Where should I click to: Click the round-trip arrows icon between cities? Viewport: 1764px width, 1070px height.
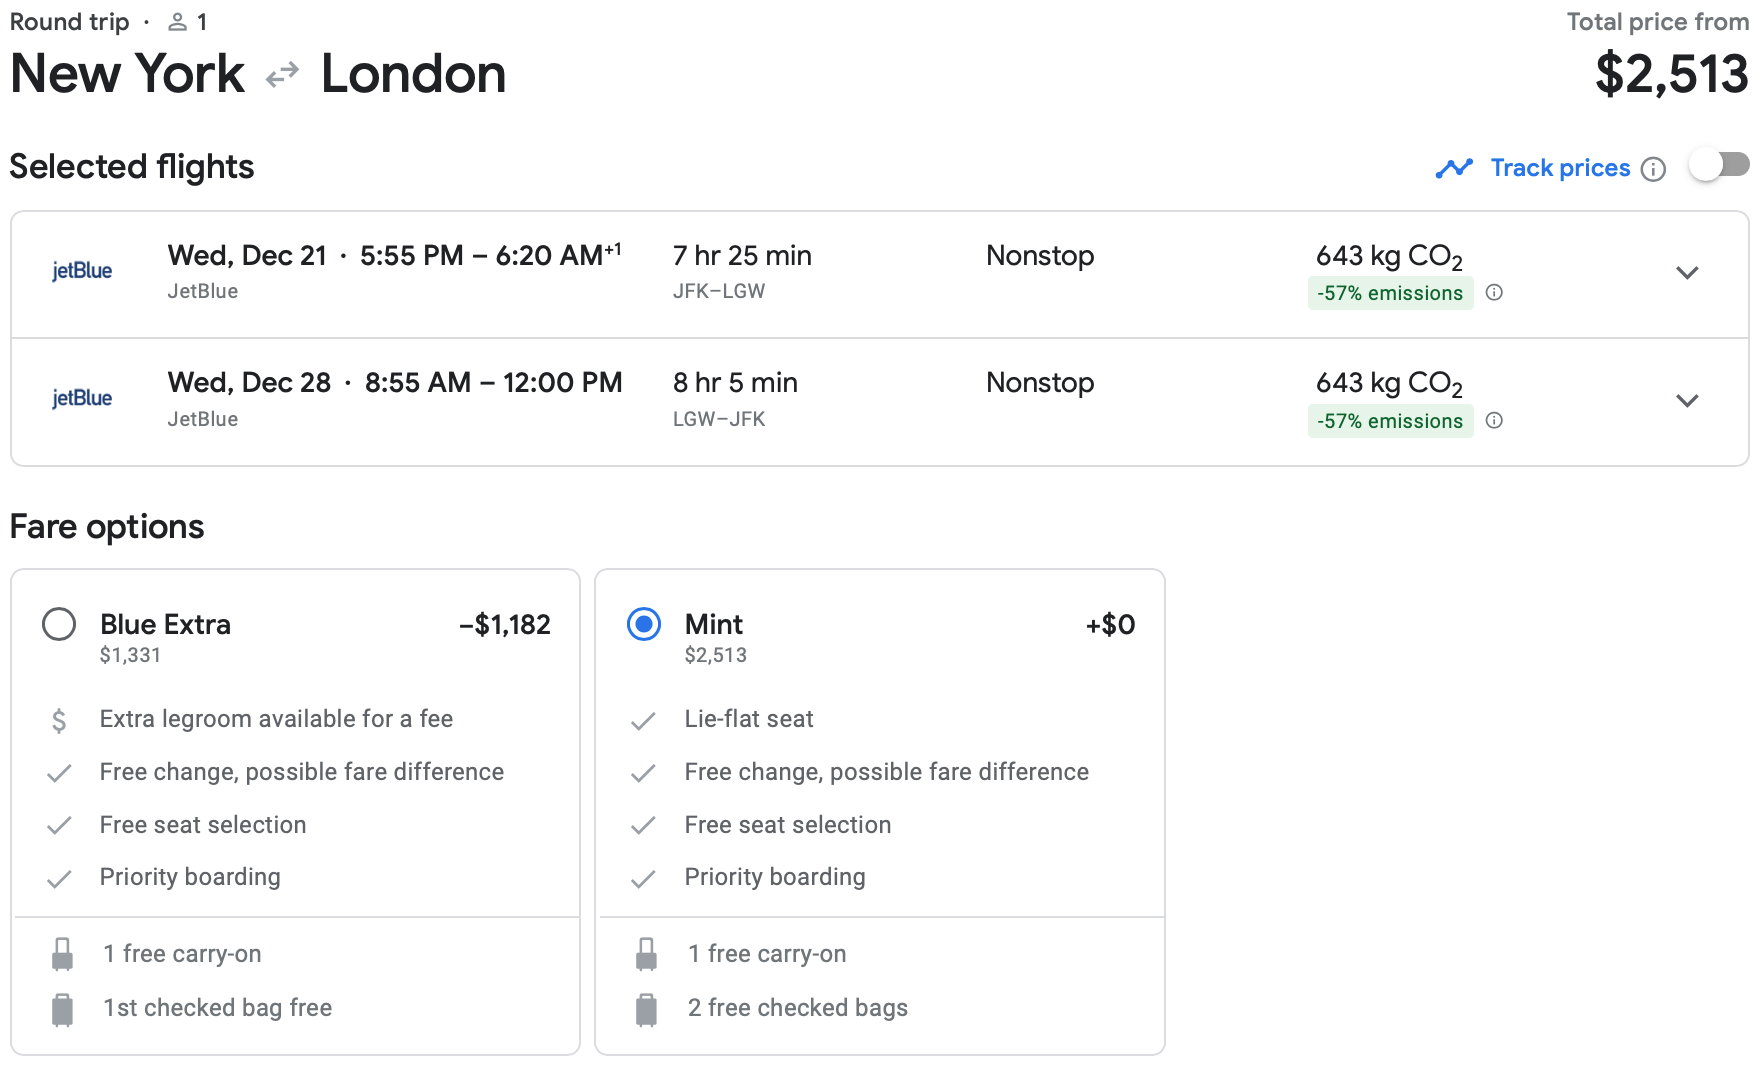(x=282, y=75)
